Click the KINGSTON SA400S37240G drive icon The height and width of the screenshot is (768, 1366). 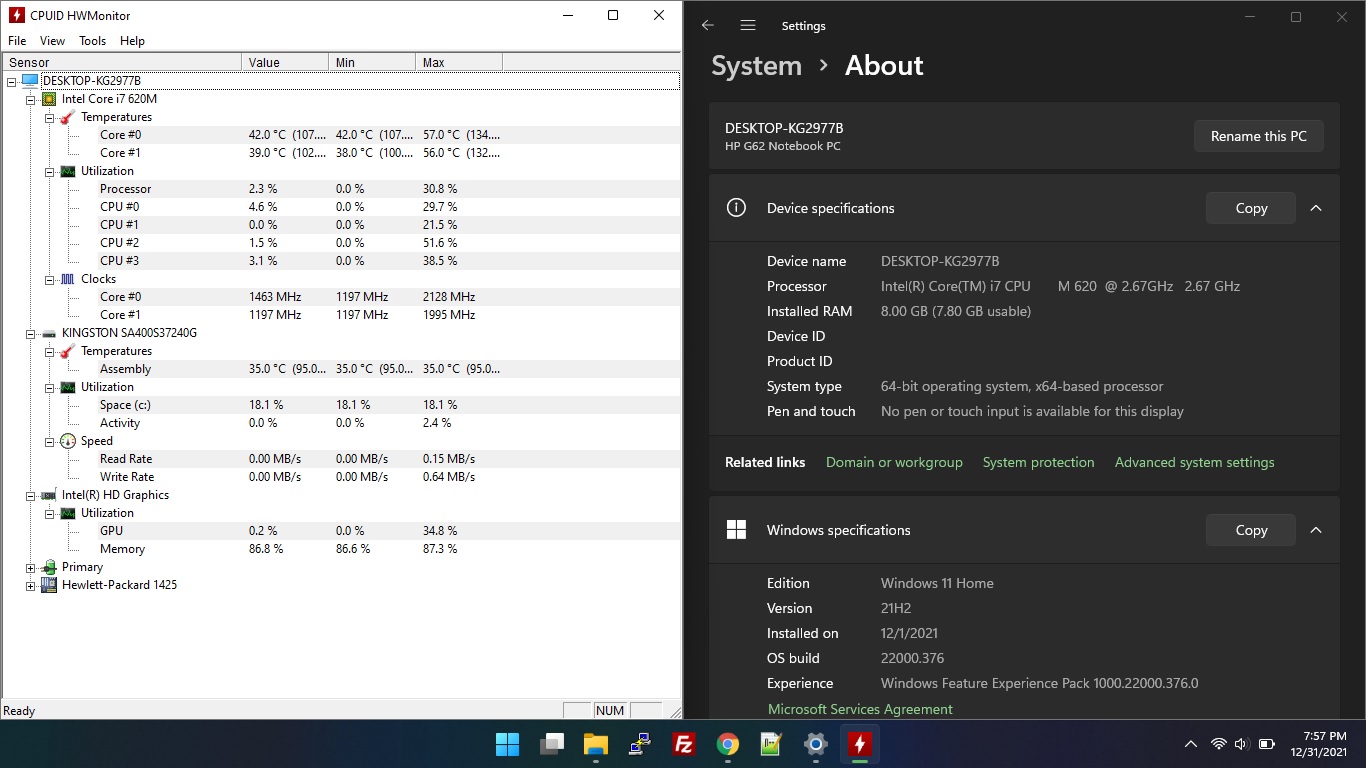[49, 333]
